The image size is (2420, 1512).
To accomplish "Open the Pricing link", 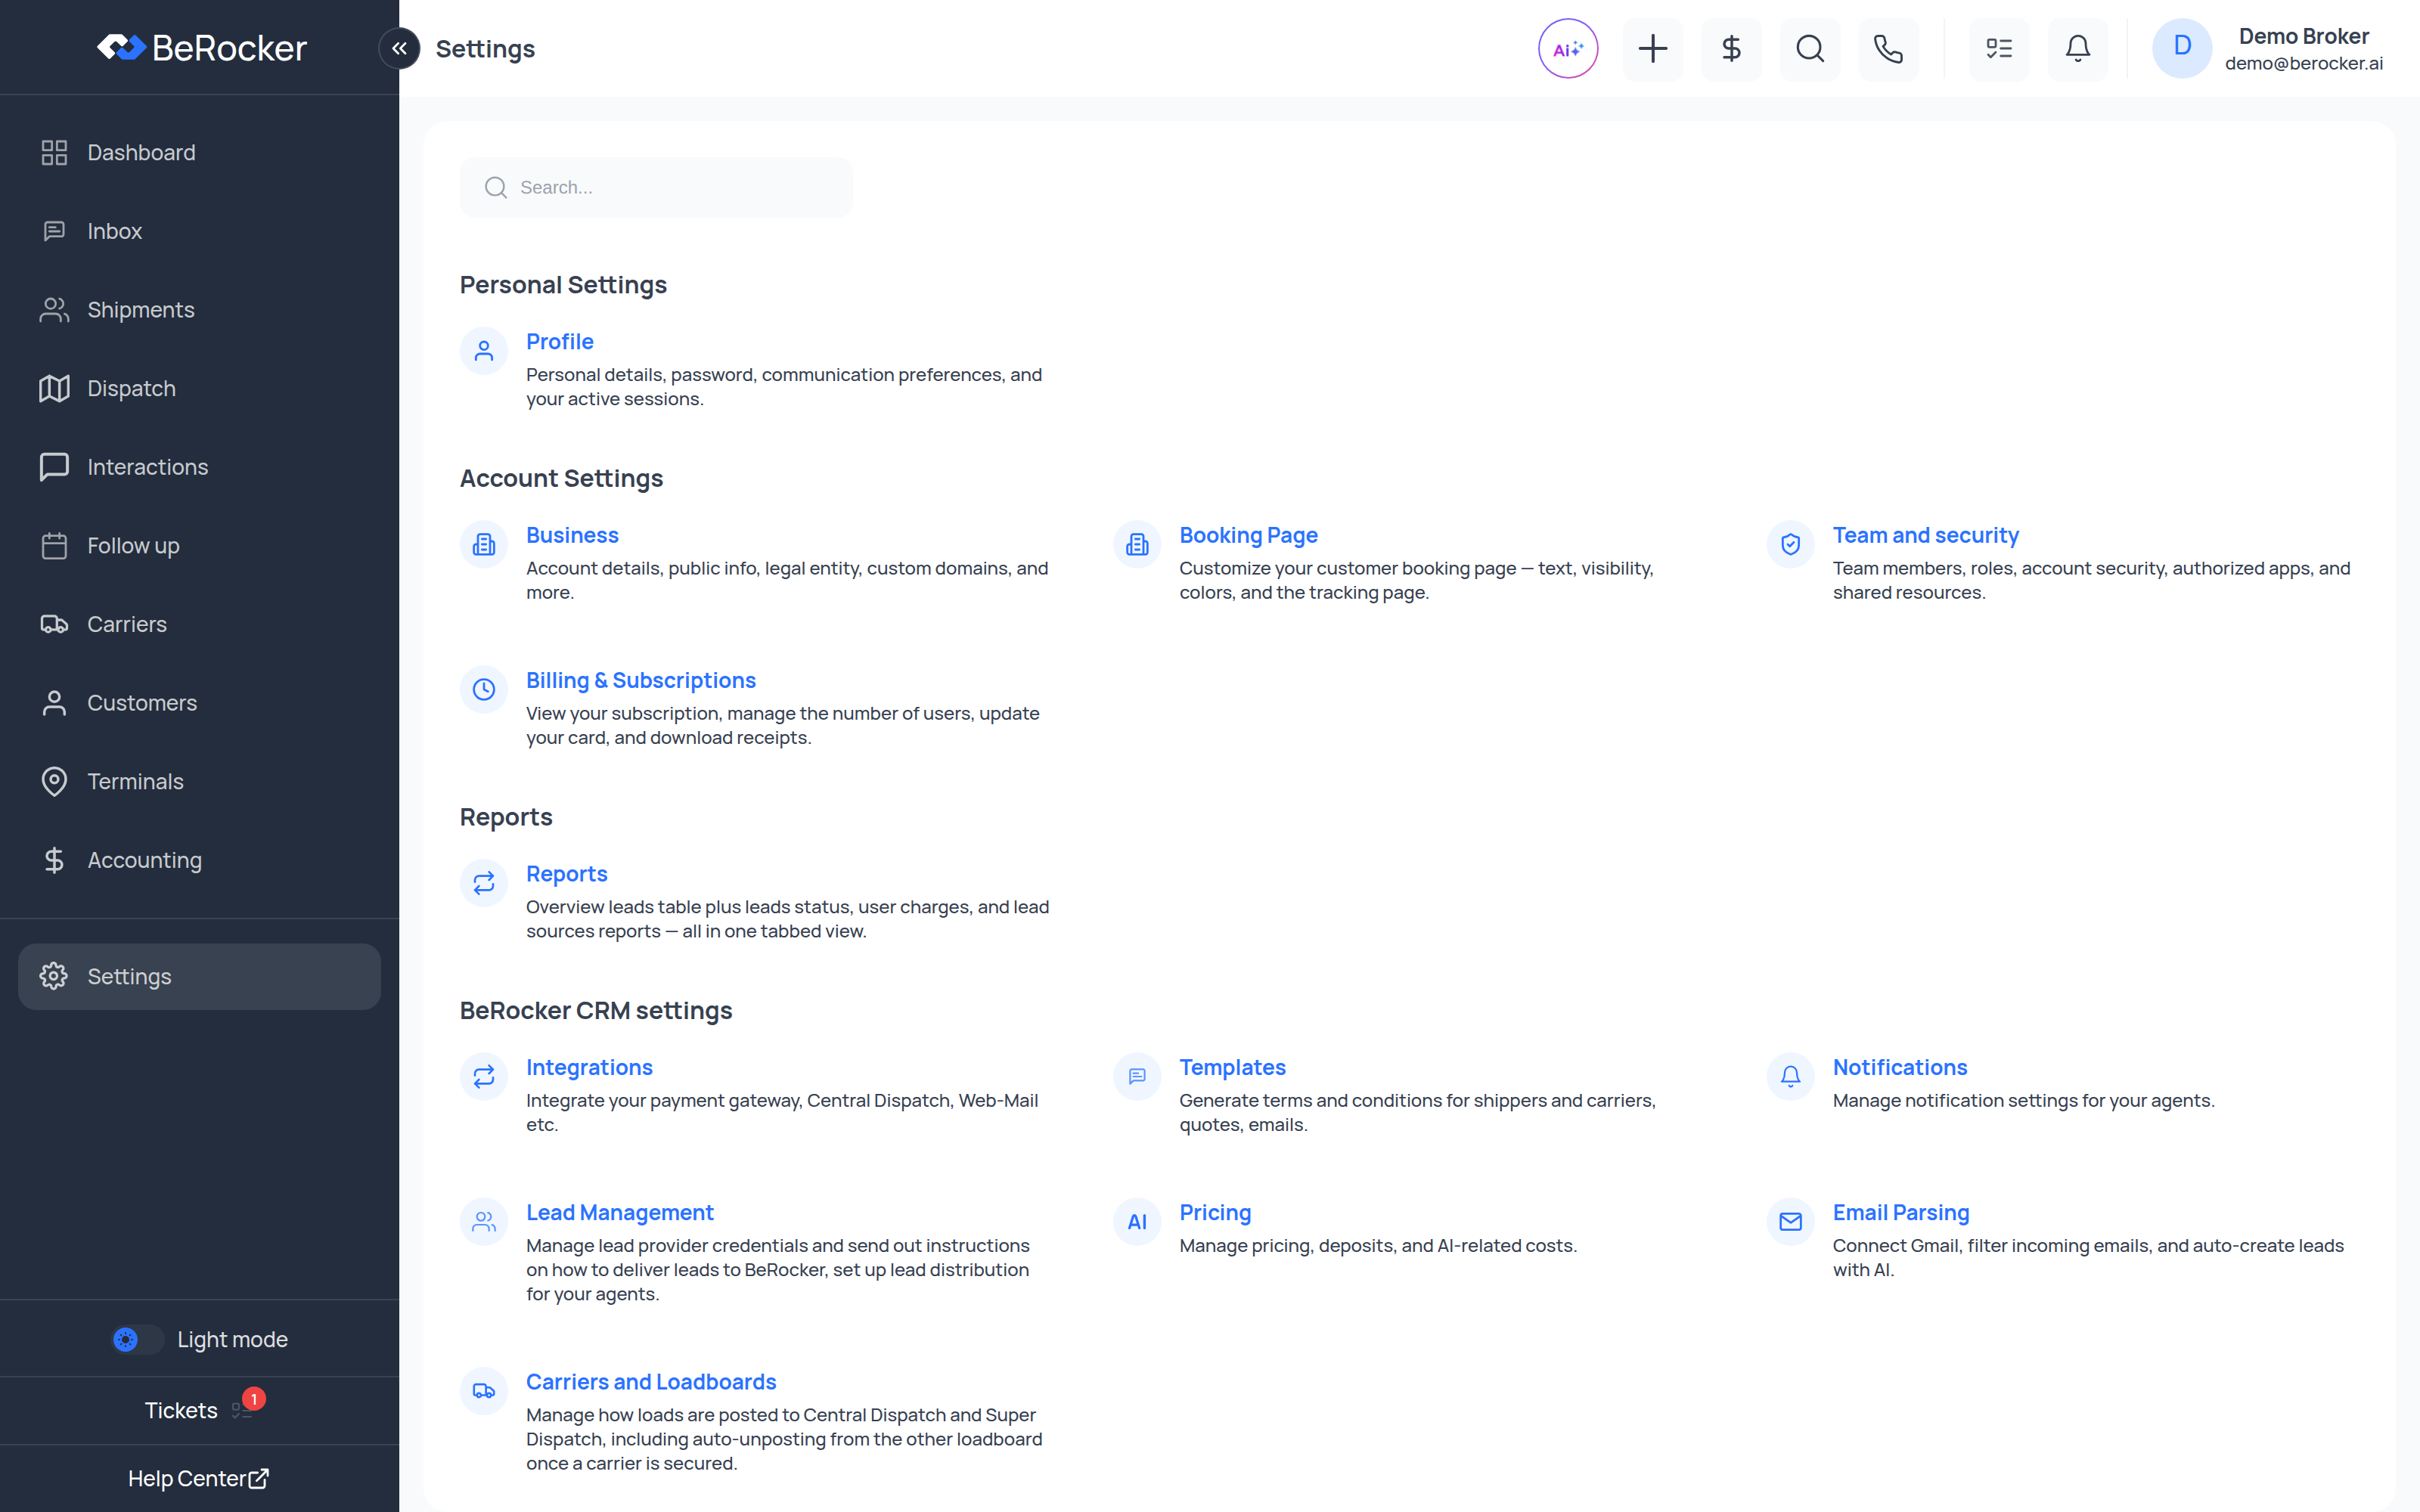I will (x=1215, y=1212).
